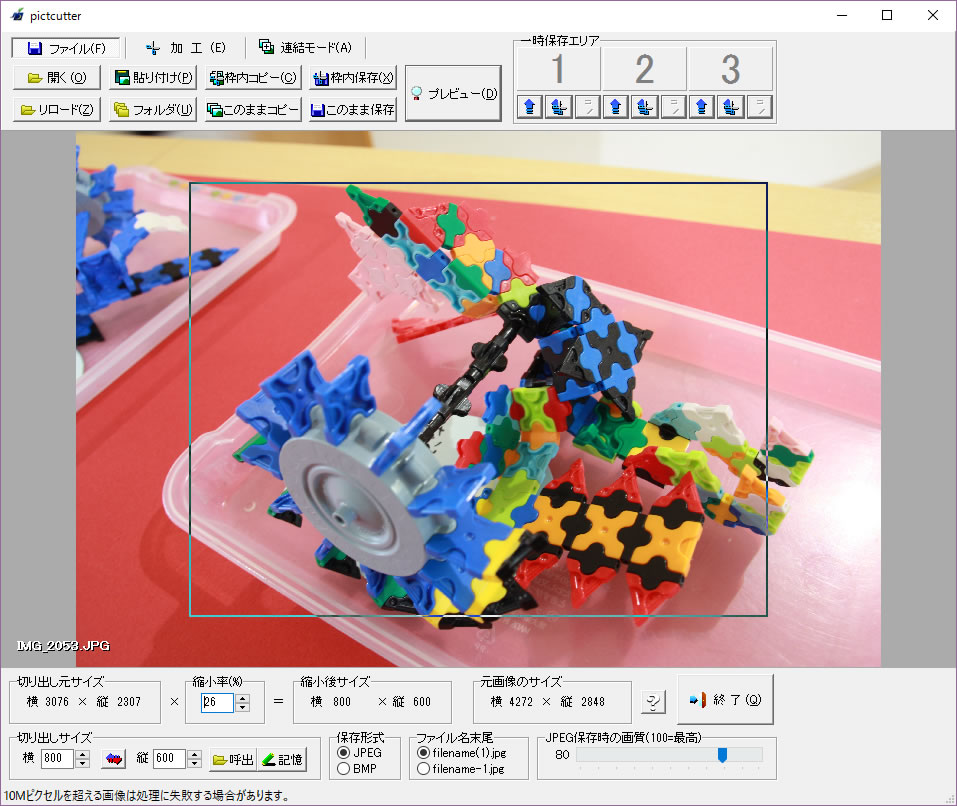Swap crop width and height values
The width and height of the screenshot is (957, 806).
click(114, 759)
